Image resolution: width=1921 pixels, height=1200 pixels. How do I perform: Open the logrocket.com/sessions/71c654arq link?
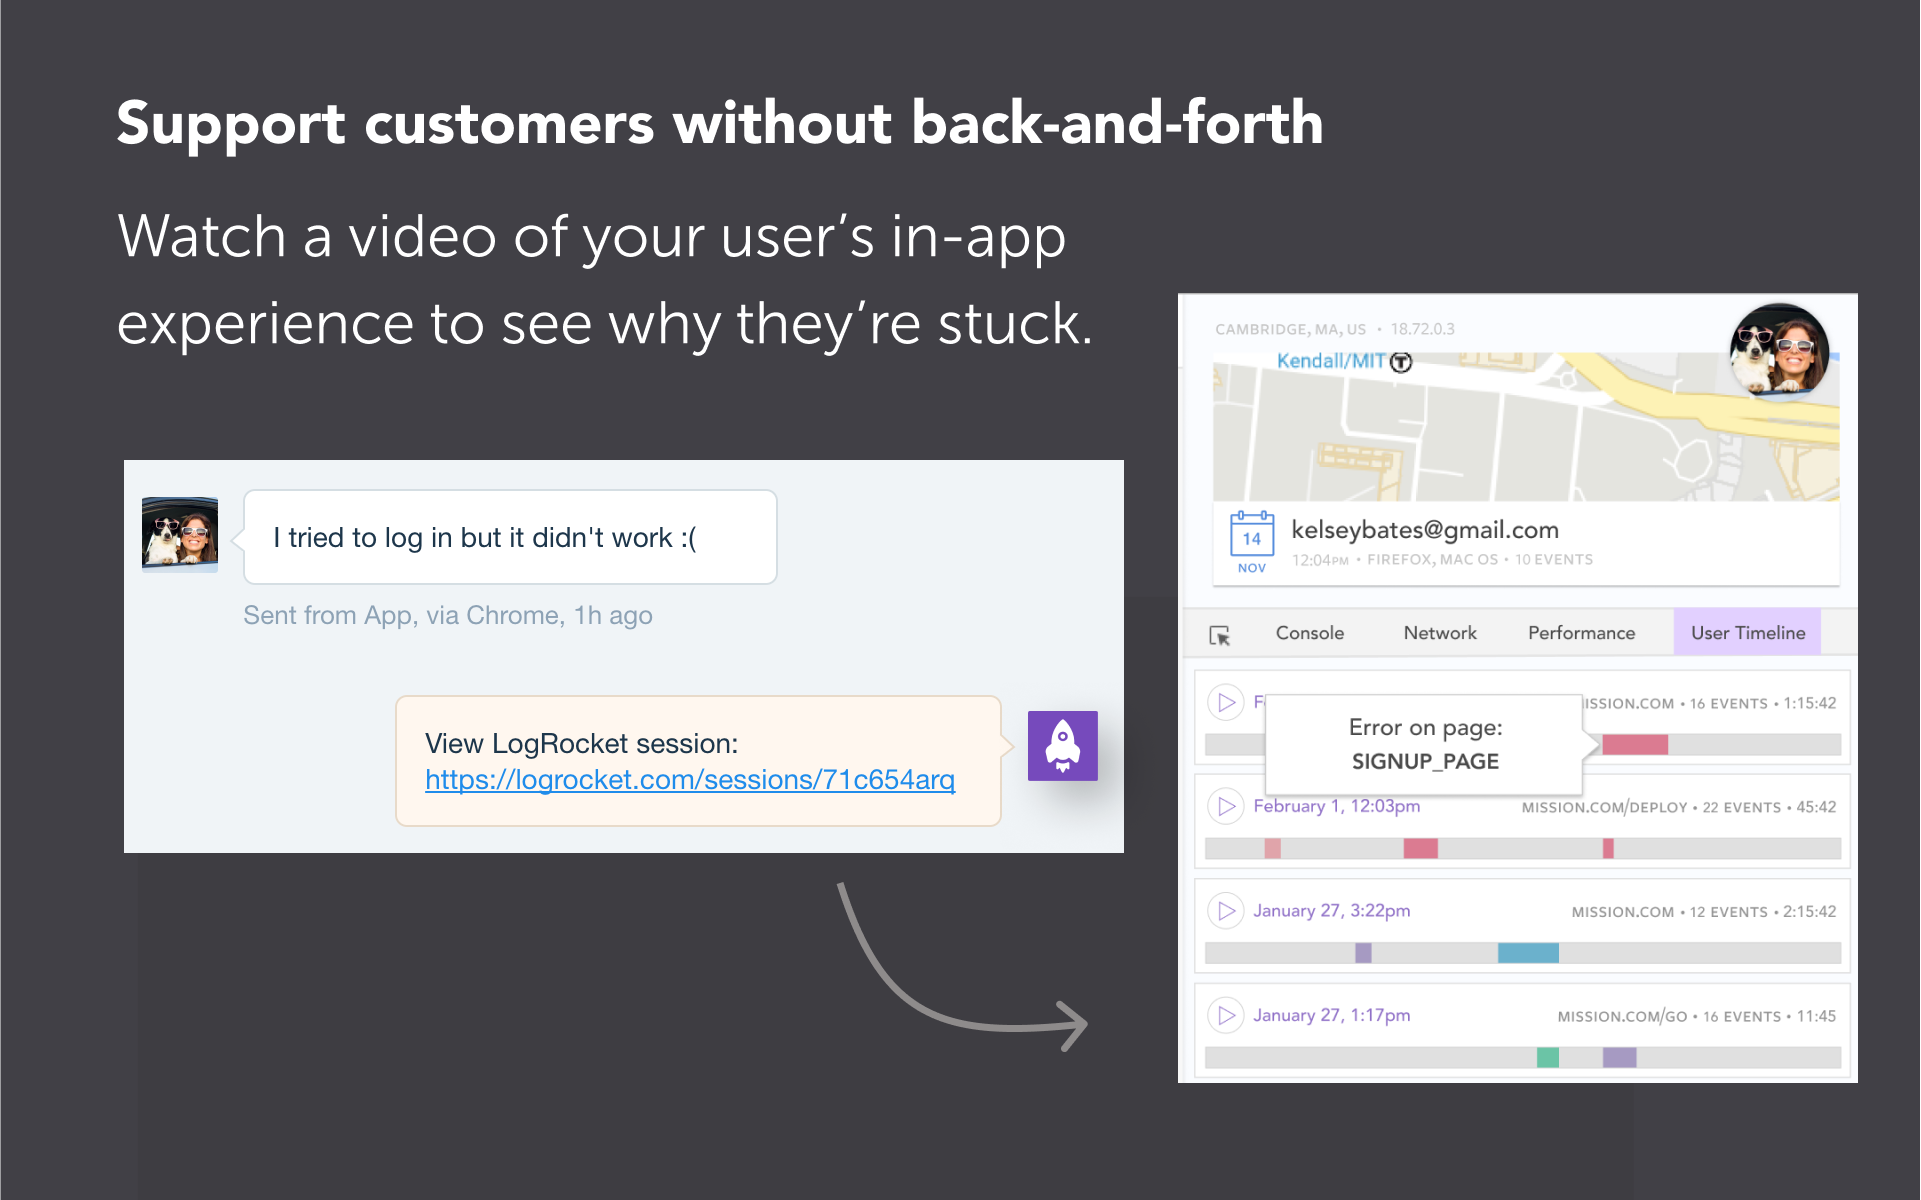[x=689, y=780]
